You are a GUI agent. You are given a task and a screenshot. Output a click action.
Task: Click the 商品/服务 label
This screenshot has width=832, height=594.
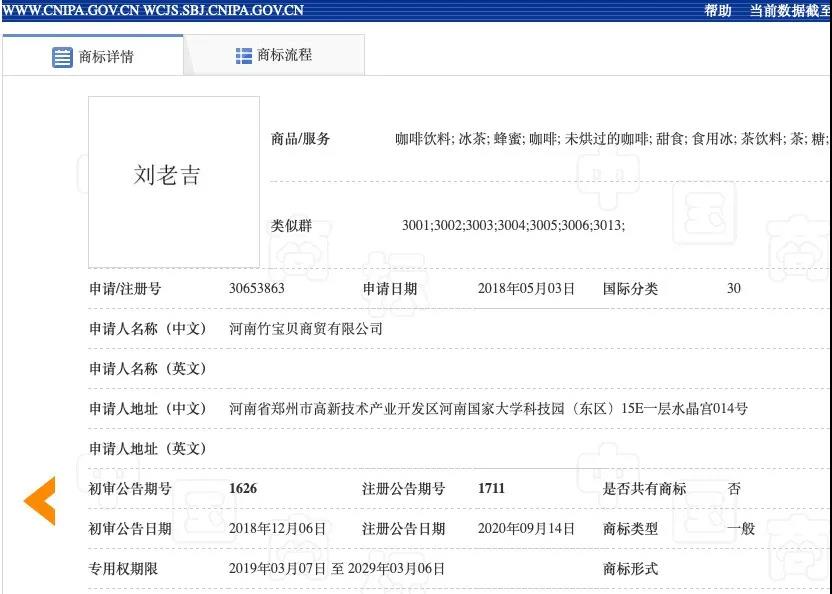(x=300, y=139)
